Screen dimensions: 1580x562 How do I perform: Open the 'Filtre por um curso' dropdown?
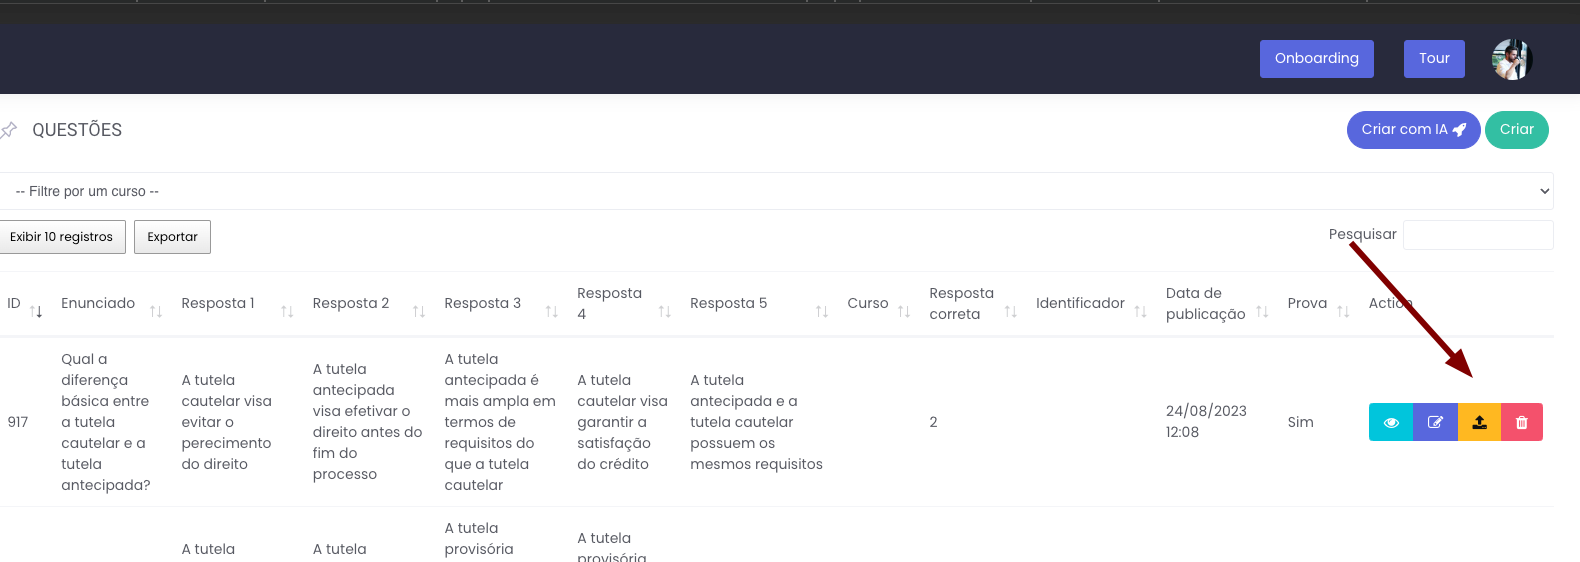(x=776, y=191)
